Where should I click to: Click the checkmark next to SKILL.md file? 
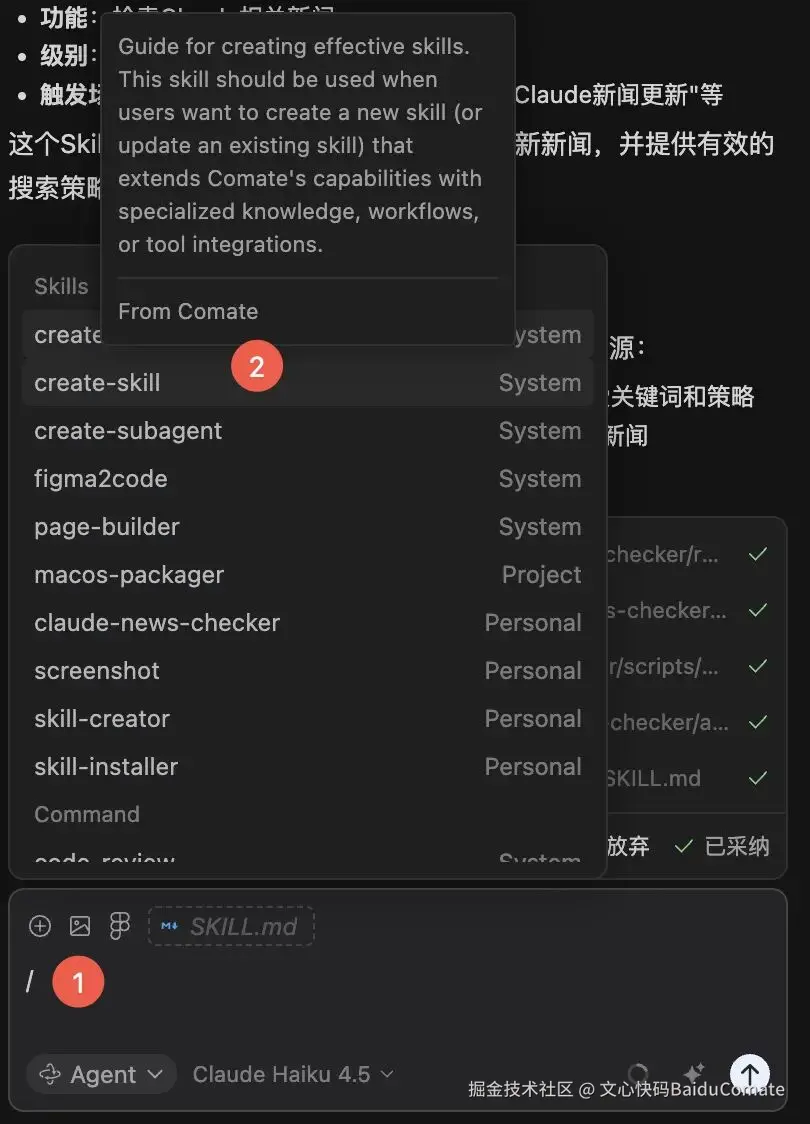pos(758,777)
